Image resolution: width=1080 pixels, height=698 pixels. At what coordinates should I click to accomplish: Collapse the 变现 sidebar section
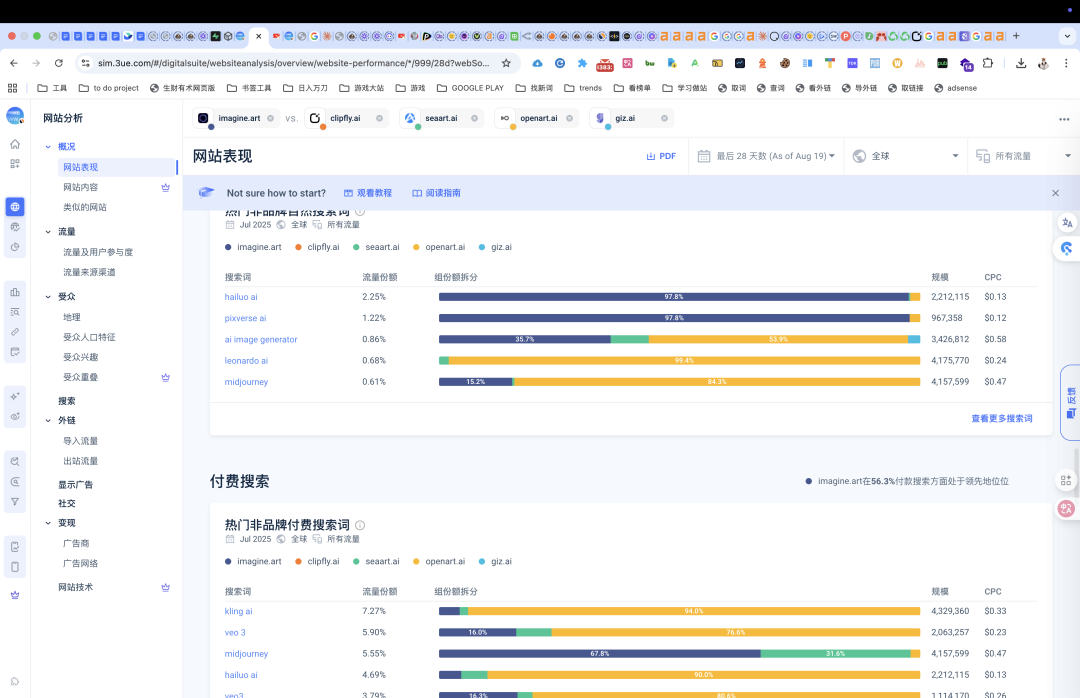tap(48, 523)
